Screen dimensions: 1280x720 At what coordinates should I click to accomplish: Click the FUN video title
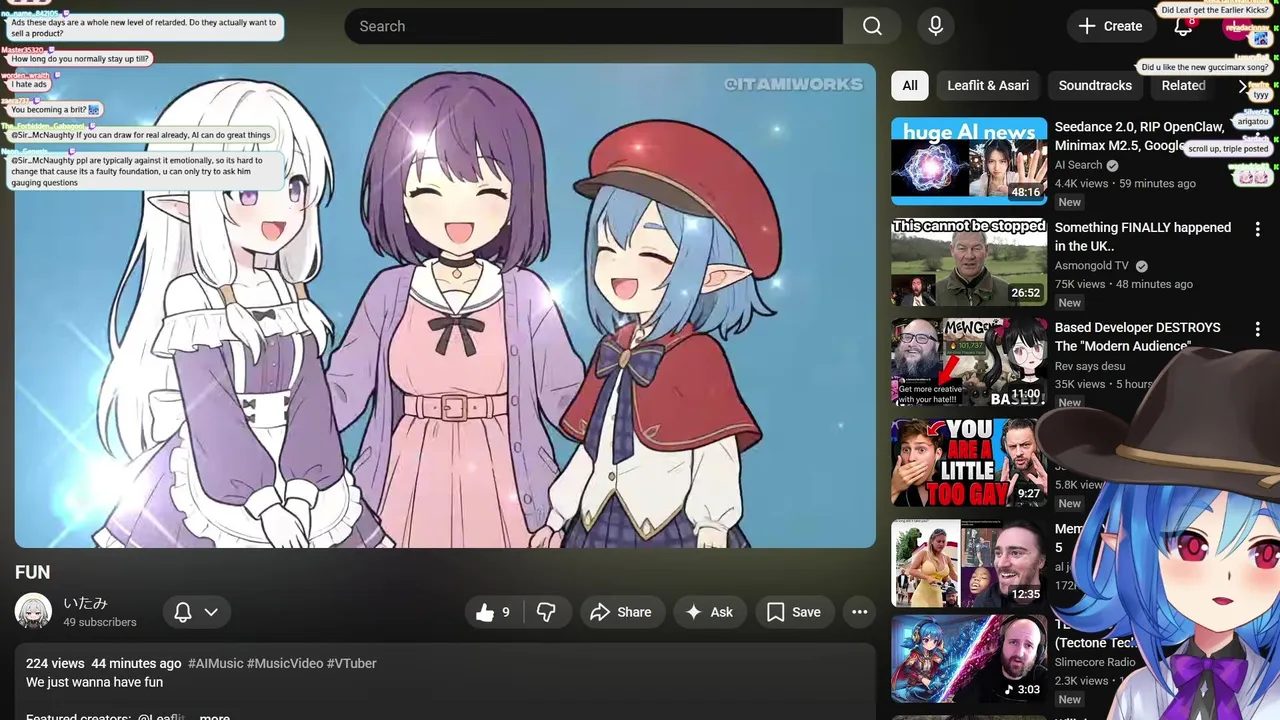point(32,572)
